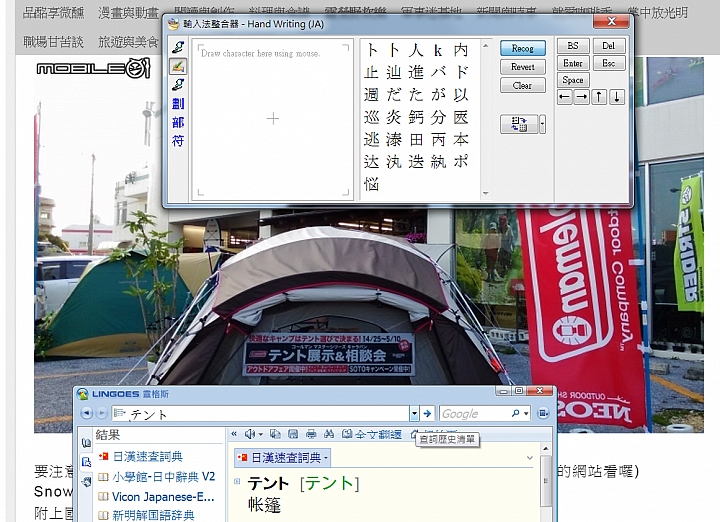Screen dimensions: 720x522
Task: Open the Lingoes main menu icon
Action: pyautogui.click(x=543, y=413)
